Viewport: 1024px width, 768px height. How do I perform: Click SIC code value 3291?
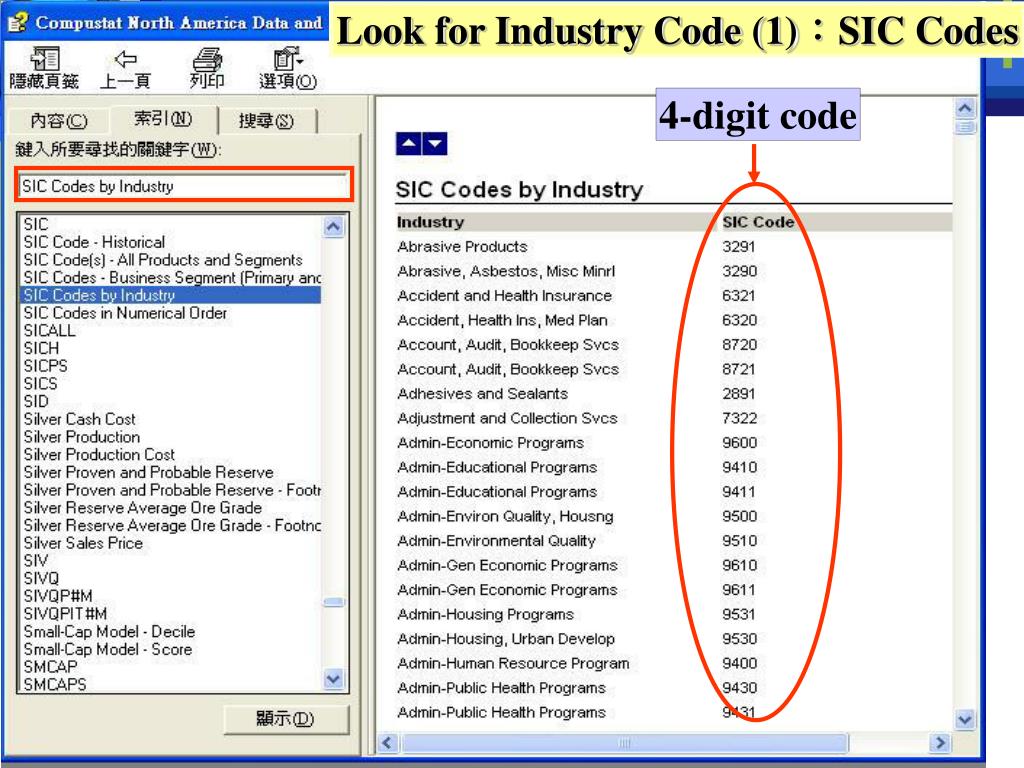coord(739,247)
